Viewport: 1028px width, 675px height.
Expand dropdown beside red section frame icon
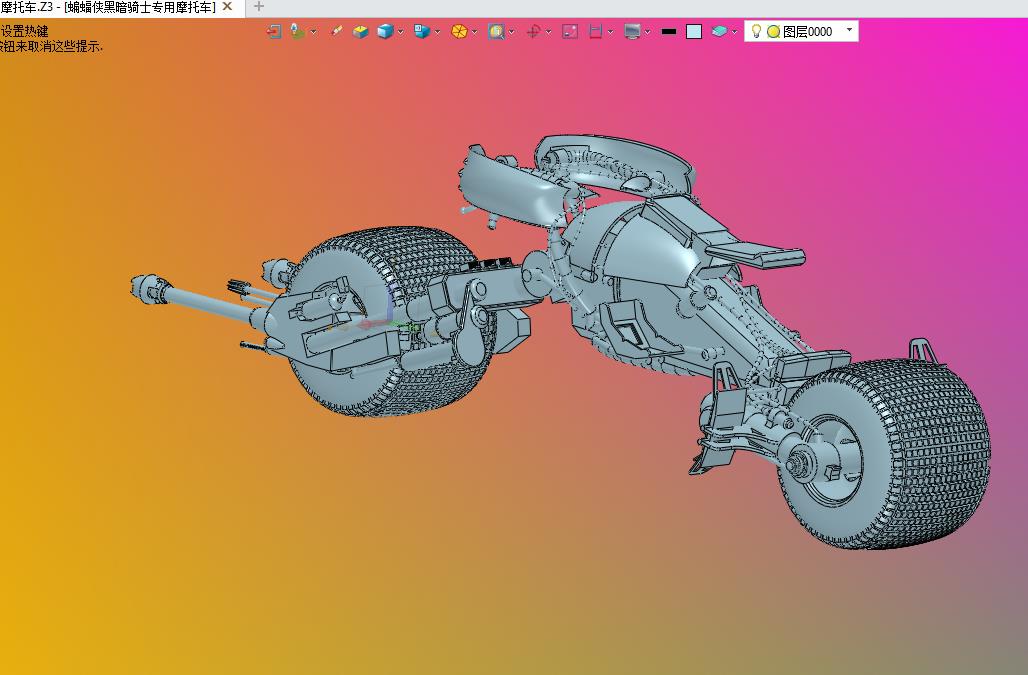click(x=610, y=31)
